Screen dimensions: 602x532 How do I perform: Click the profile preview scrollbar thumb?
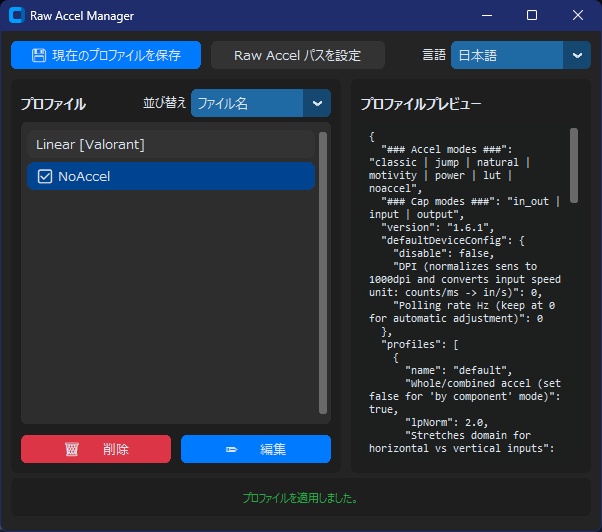pos(574,165)
